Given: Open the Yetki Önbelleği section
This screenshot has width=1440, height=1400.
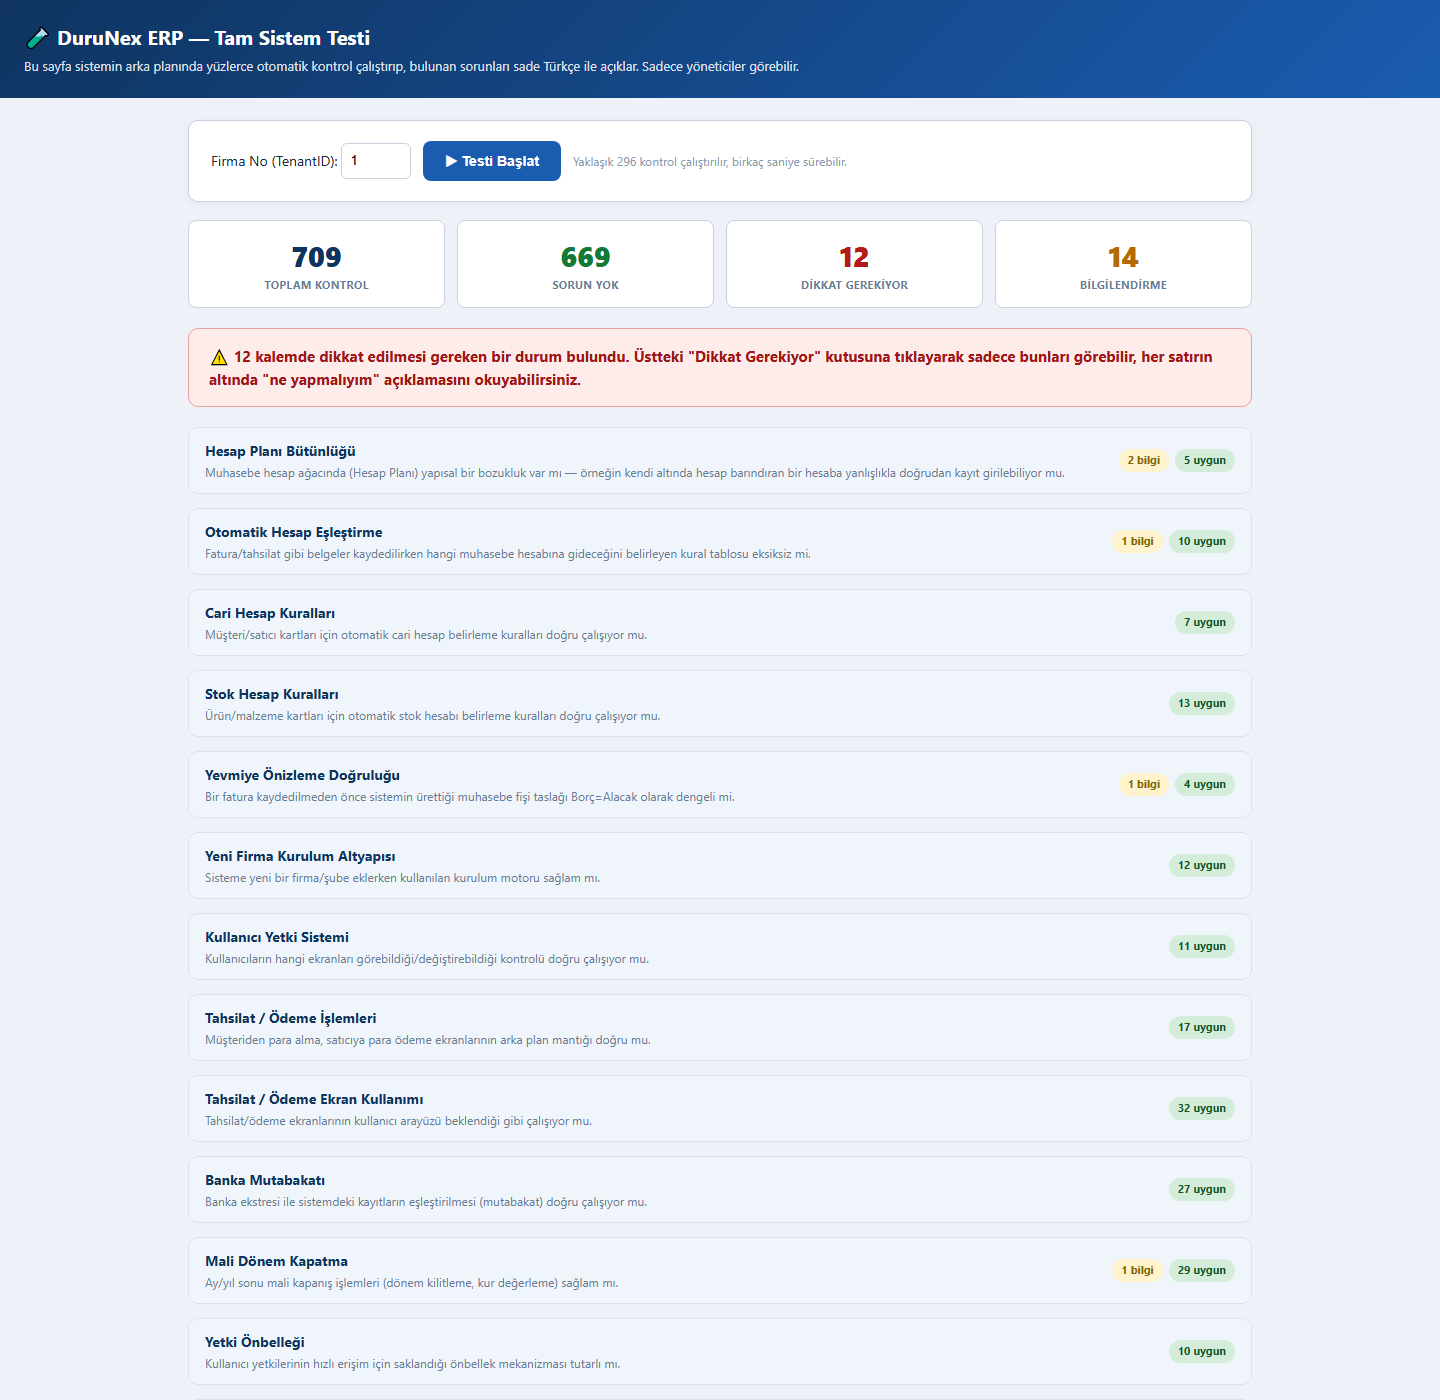Looking at the screenshot, I should click(x=720, y=1352).
